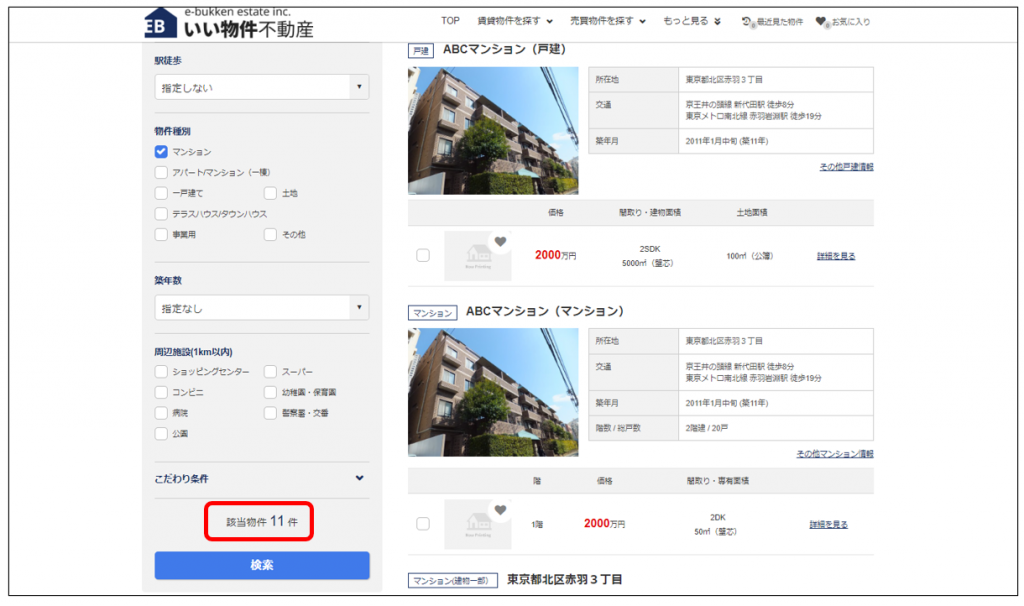The width and height of the screenshot is (1024, 606).
Task: Click ABCマンション（戸建）building photo
Action: [493, 130]
